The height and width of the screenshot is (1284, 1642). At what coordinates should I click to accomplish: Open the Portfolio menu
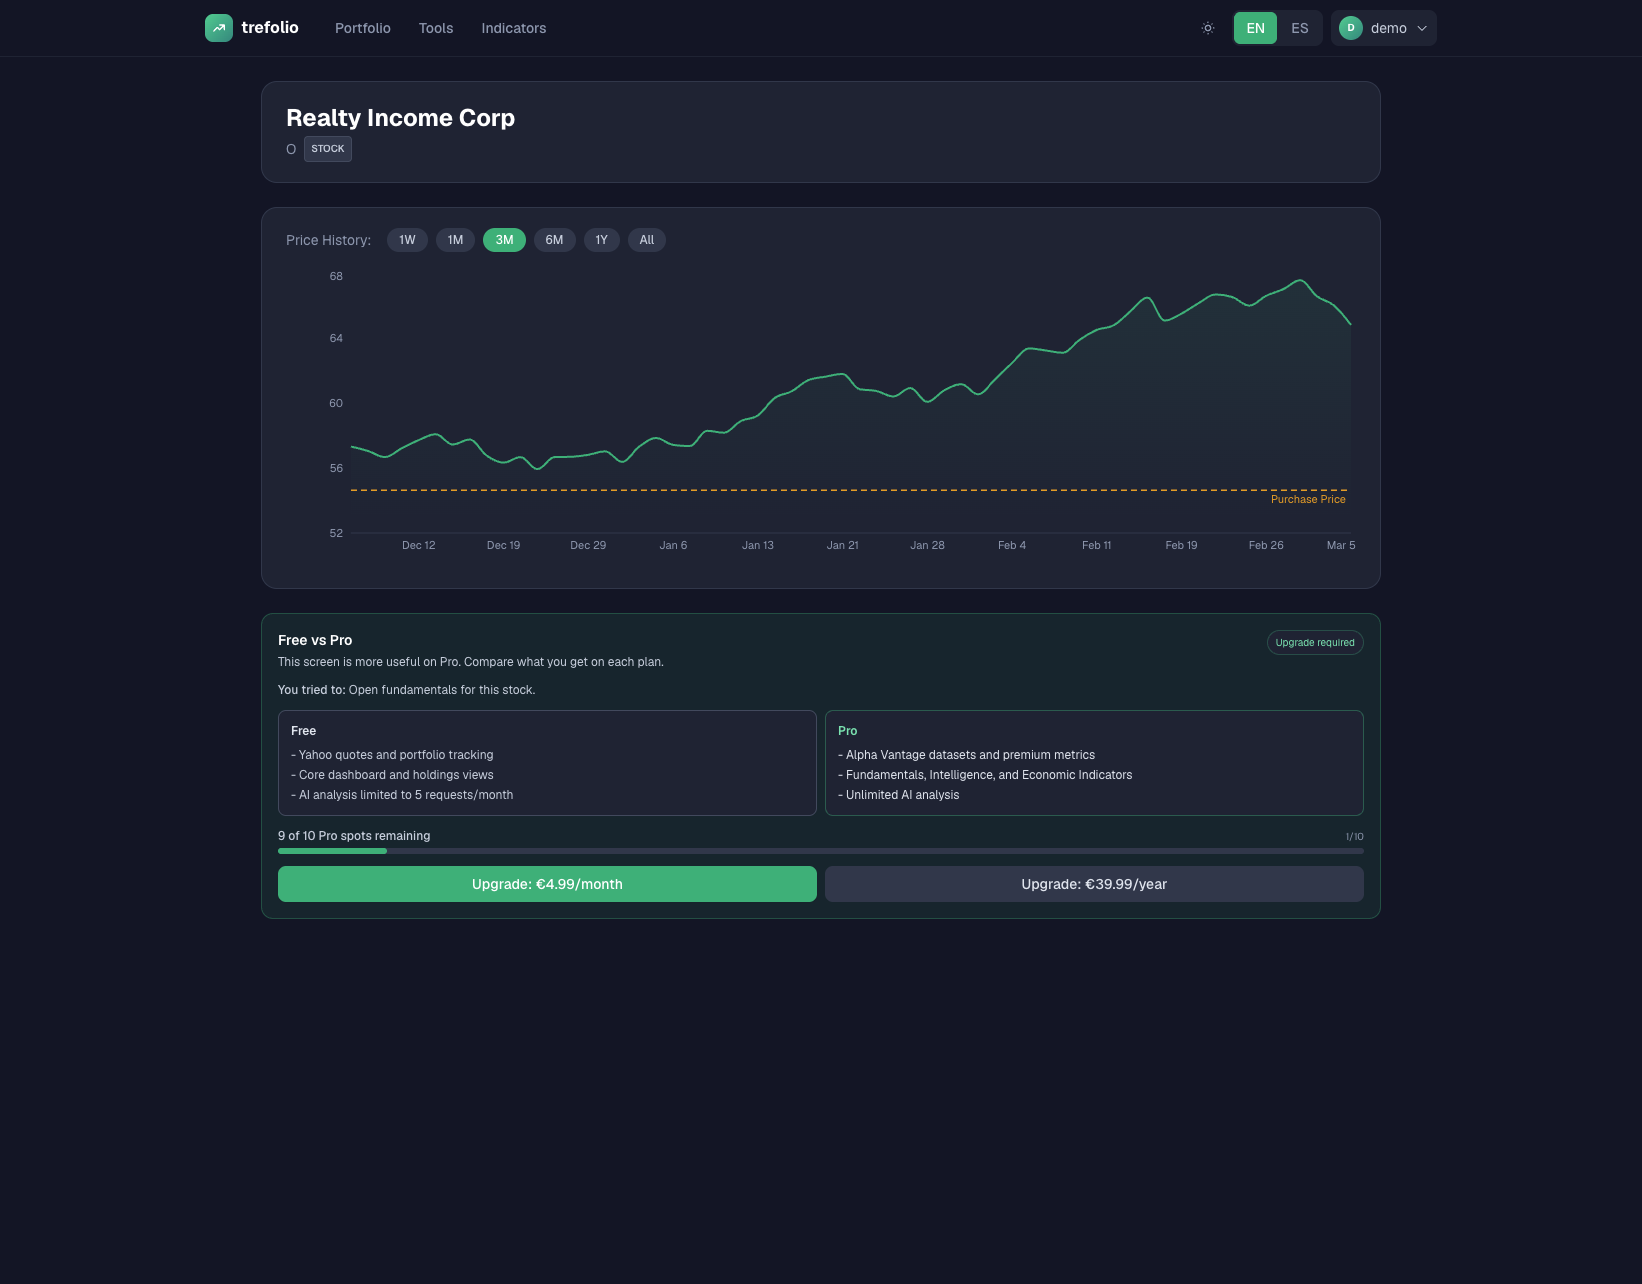click(x=362, y=28)
